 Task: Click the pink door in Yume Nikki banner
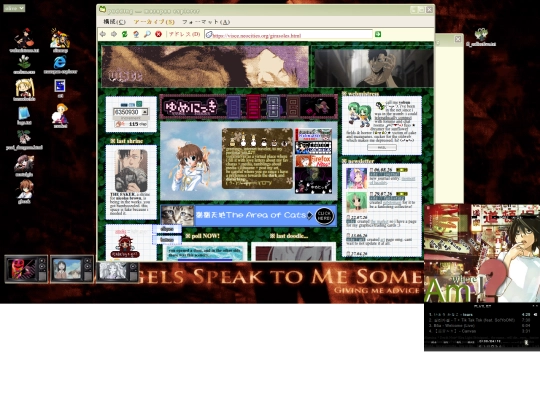pos(253,107)
